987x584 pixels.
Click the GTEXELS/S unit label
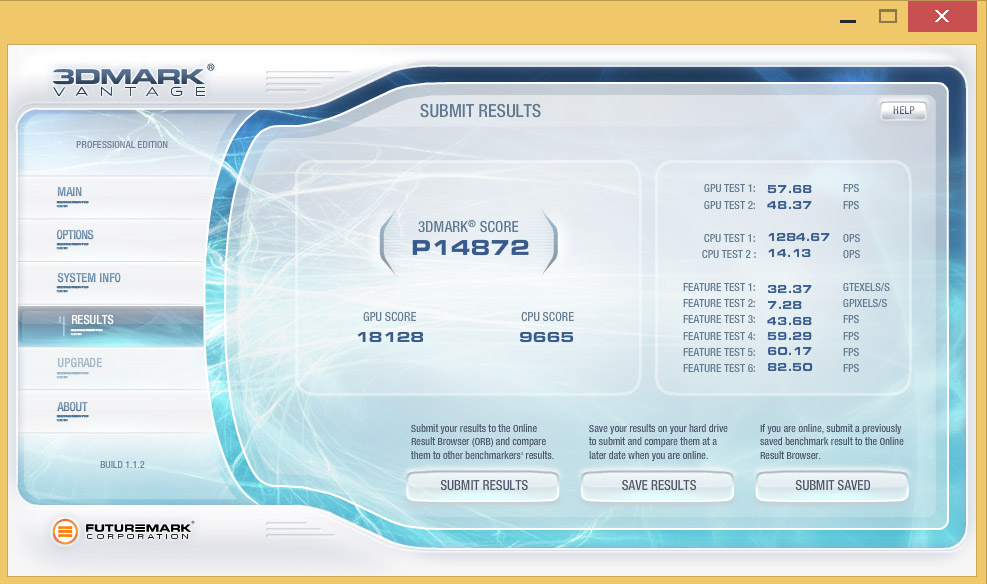tap(866, 288)
